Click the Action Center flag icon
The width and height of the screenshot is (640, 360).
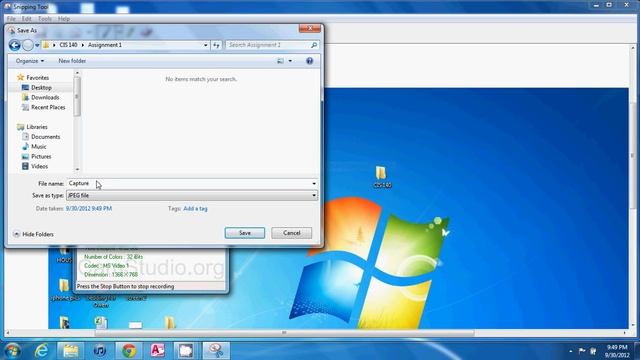coord(582,351)
